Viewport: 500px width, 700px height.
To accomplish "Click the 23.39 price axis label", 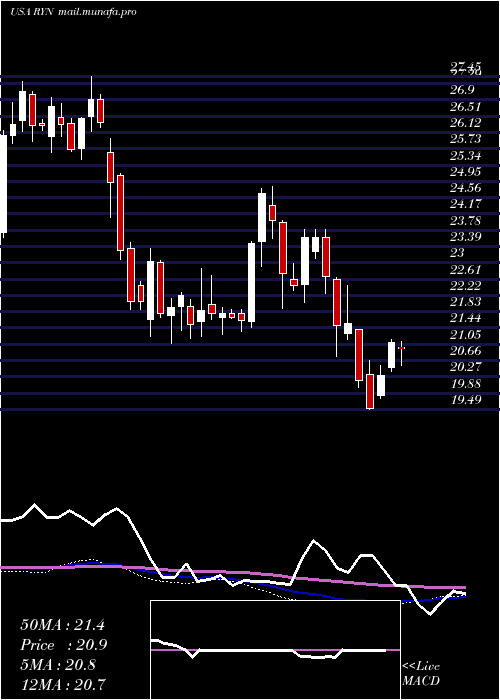I will 466,237.
